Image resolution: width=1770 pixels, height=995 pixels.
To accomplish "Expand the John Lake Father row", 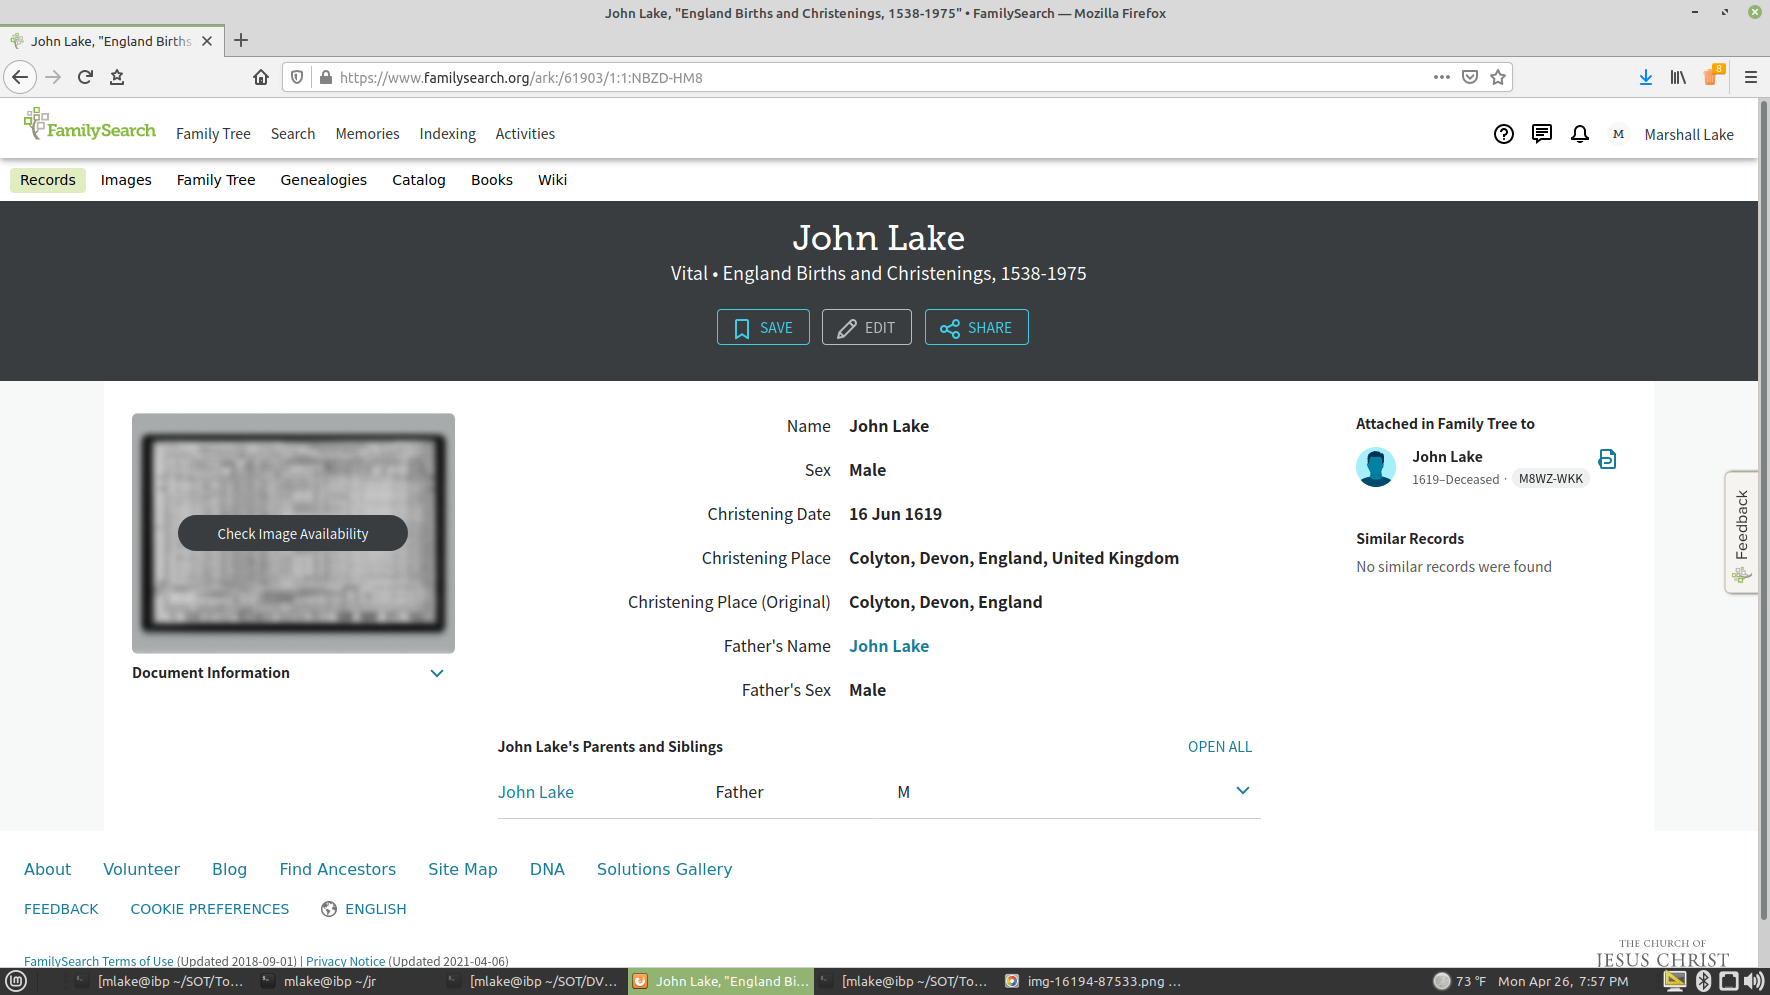I will pos(1242,791).
